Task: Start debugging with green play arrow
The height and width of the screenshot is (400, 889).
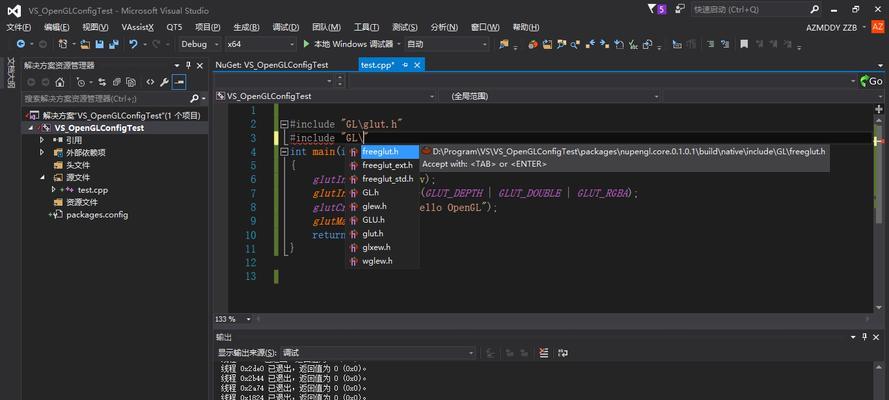Action: click(x=306, y=44)
